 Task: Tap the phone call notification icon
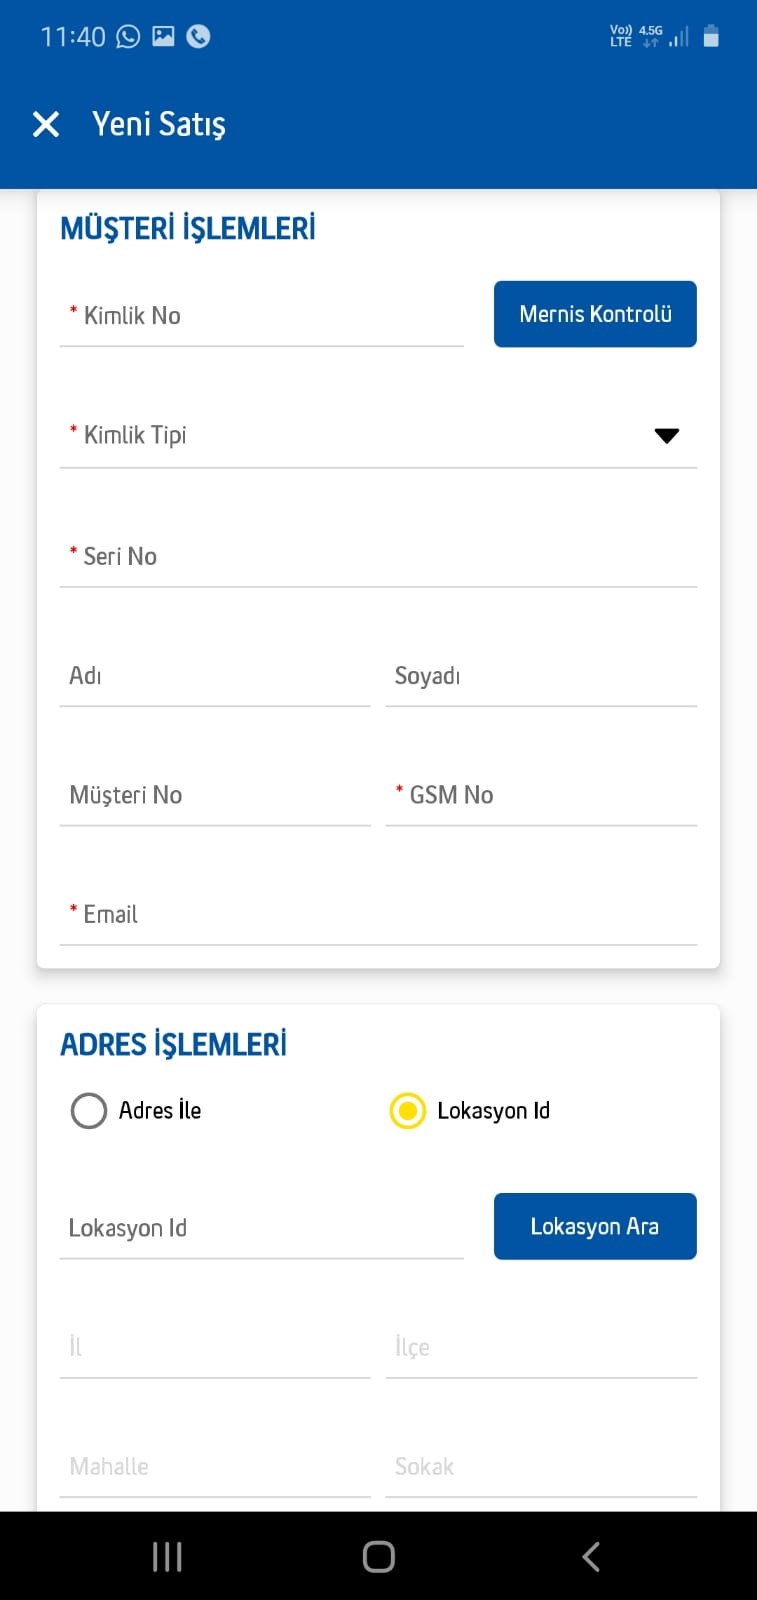pos(199,37)
